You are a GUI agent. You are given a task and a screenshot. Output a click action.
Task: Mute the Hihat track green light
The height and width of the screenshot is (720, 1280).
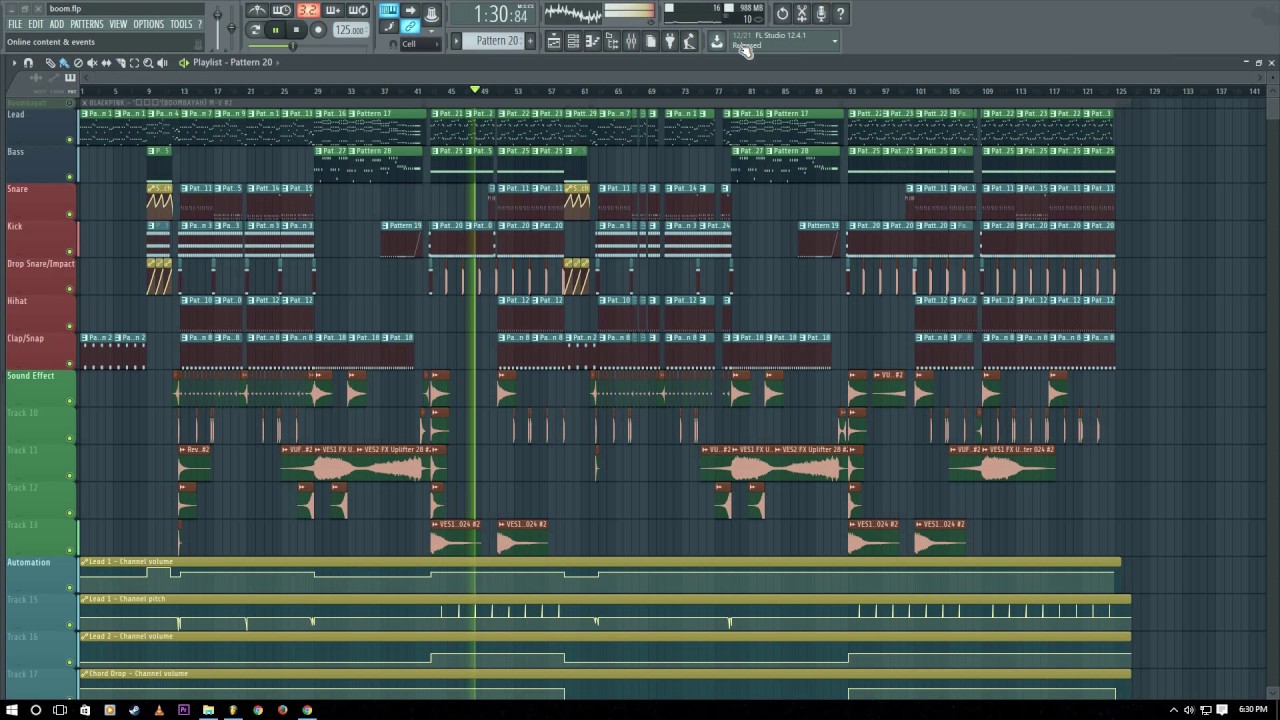click(69, 326)
